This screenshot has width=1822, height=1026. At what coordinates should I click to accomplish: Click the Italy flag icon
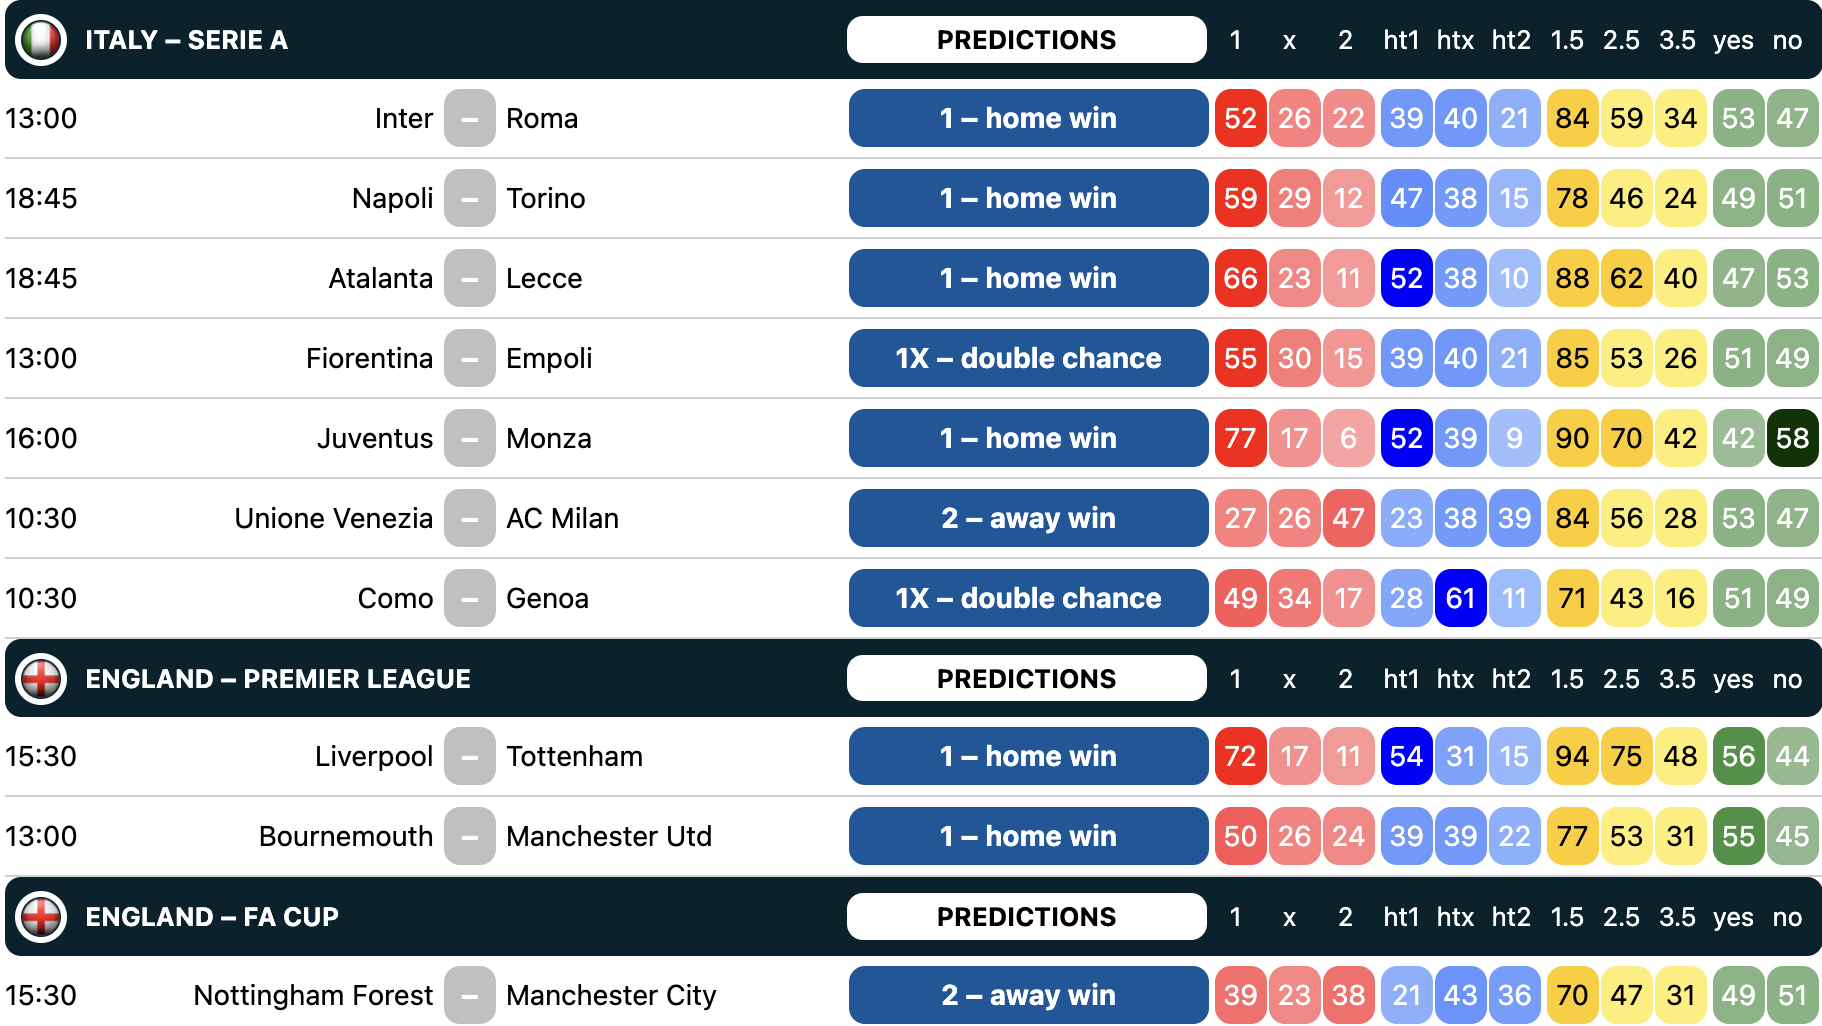pyautogui.click(x=41, y=40)
